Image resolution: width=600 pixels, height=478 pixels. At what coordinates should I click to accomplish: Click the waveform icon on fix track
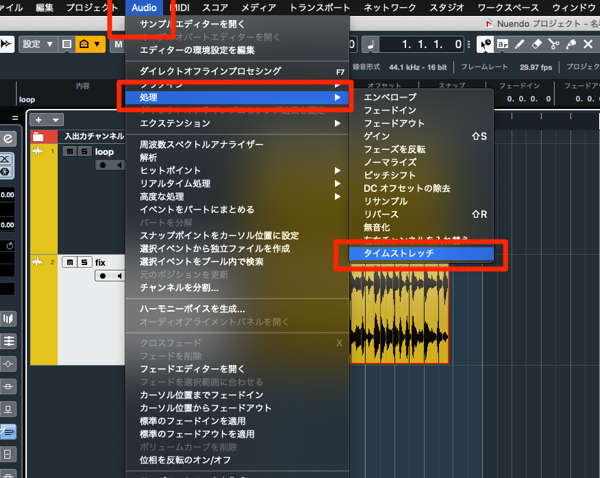pos(38,262)
